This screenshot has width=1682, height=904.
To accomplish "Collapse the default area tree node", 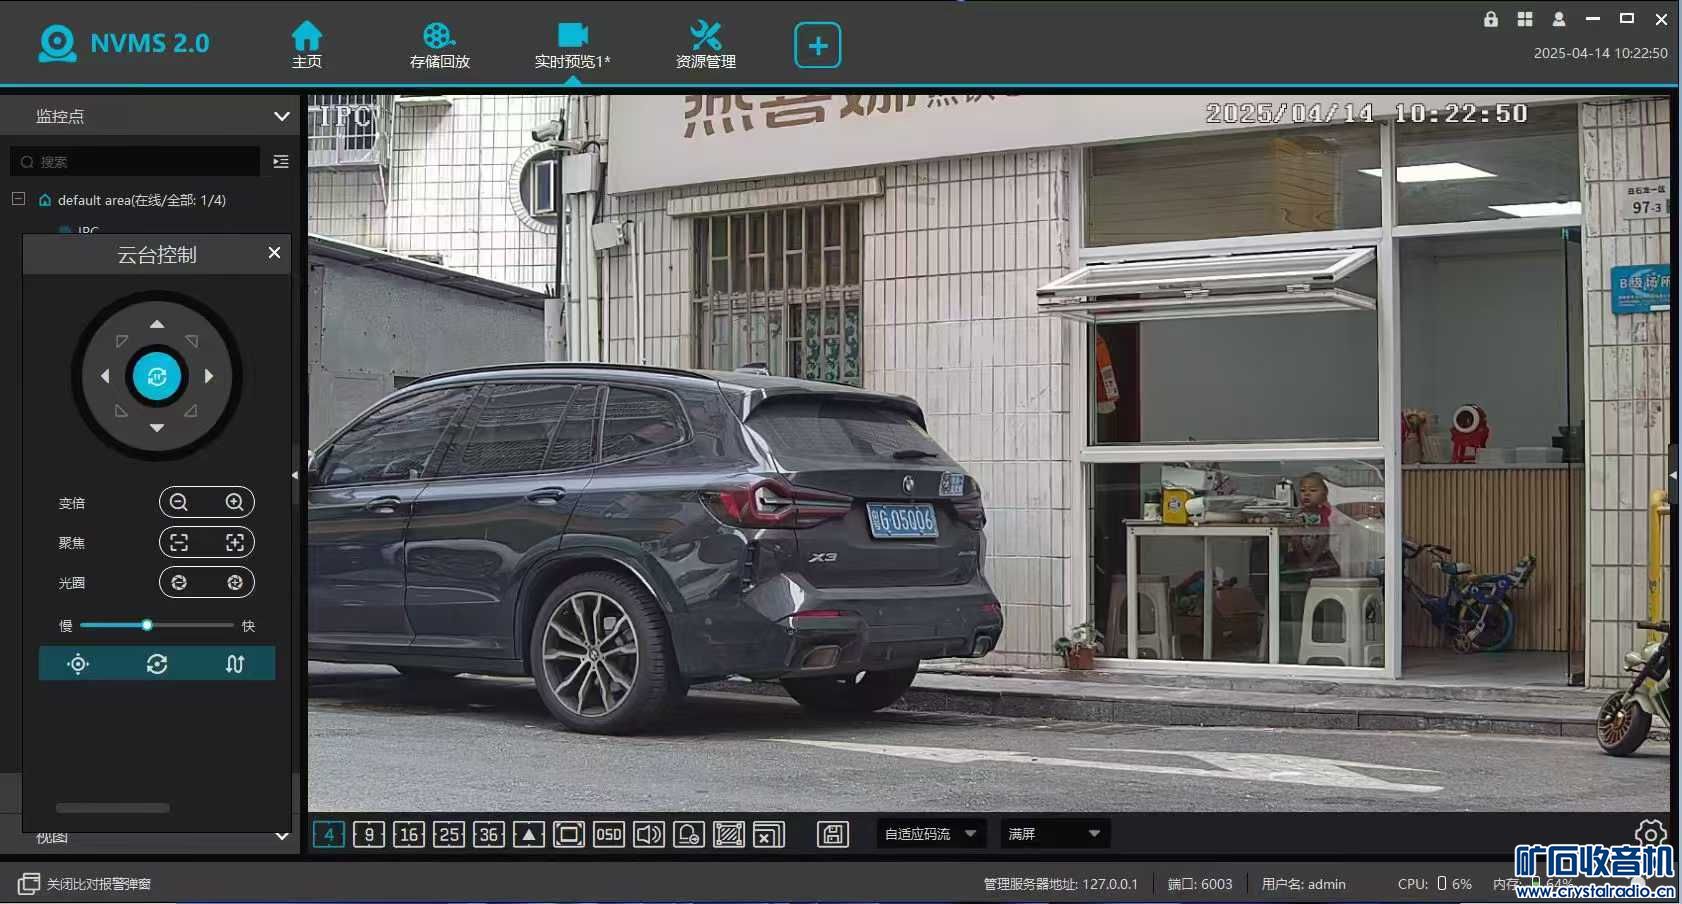I will 18,199.
